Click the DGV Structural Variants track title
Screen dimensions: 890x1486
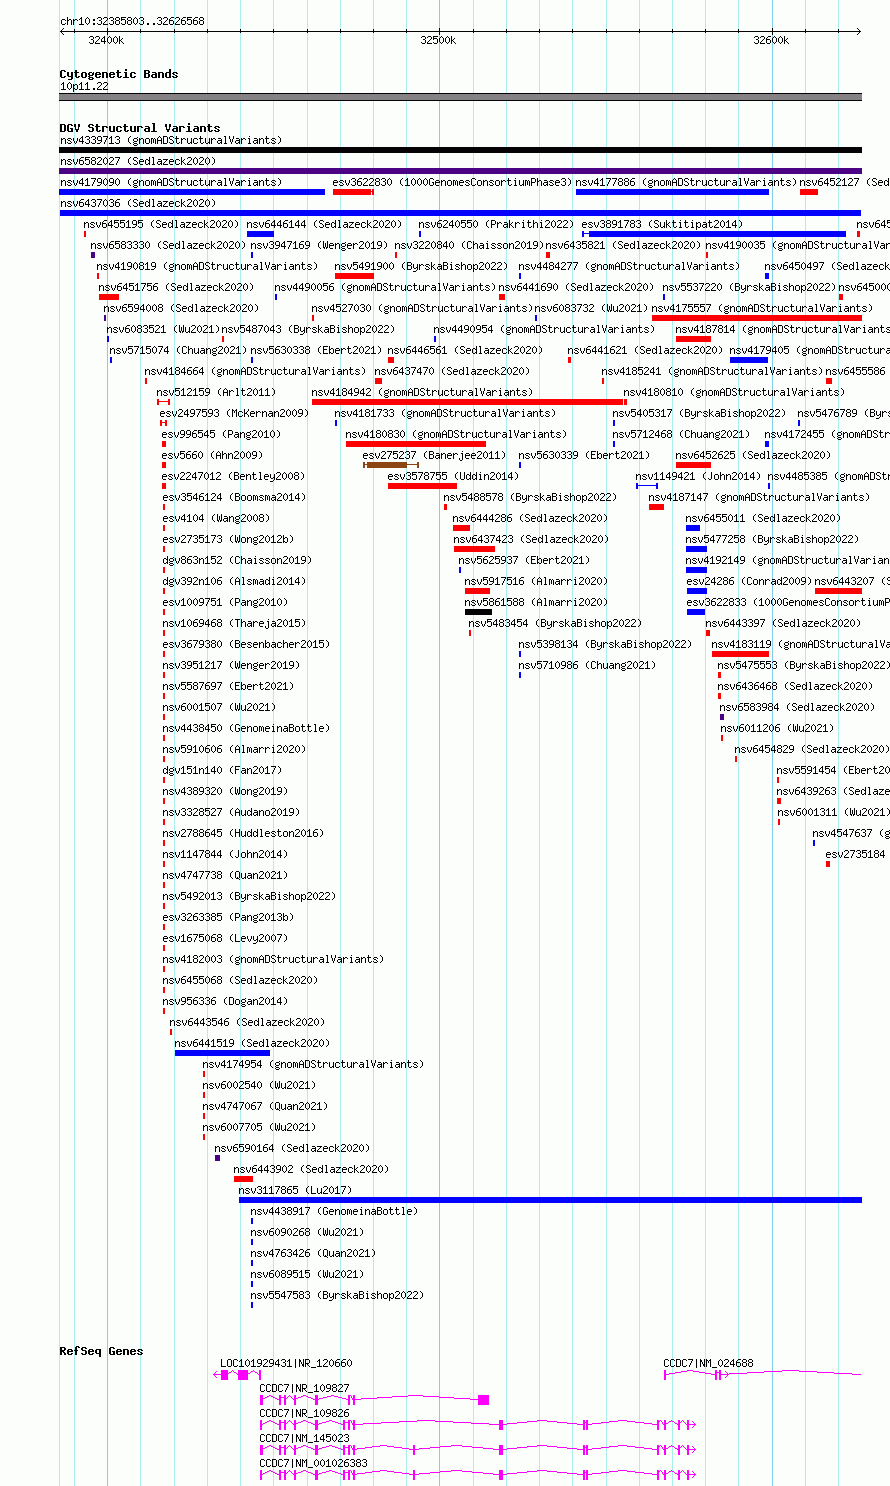pos(140,128)
